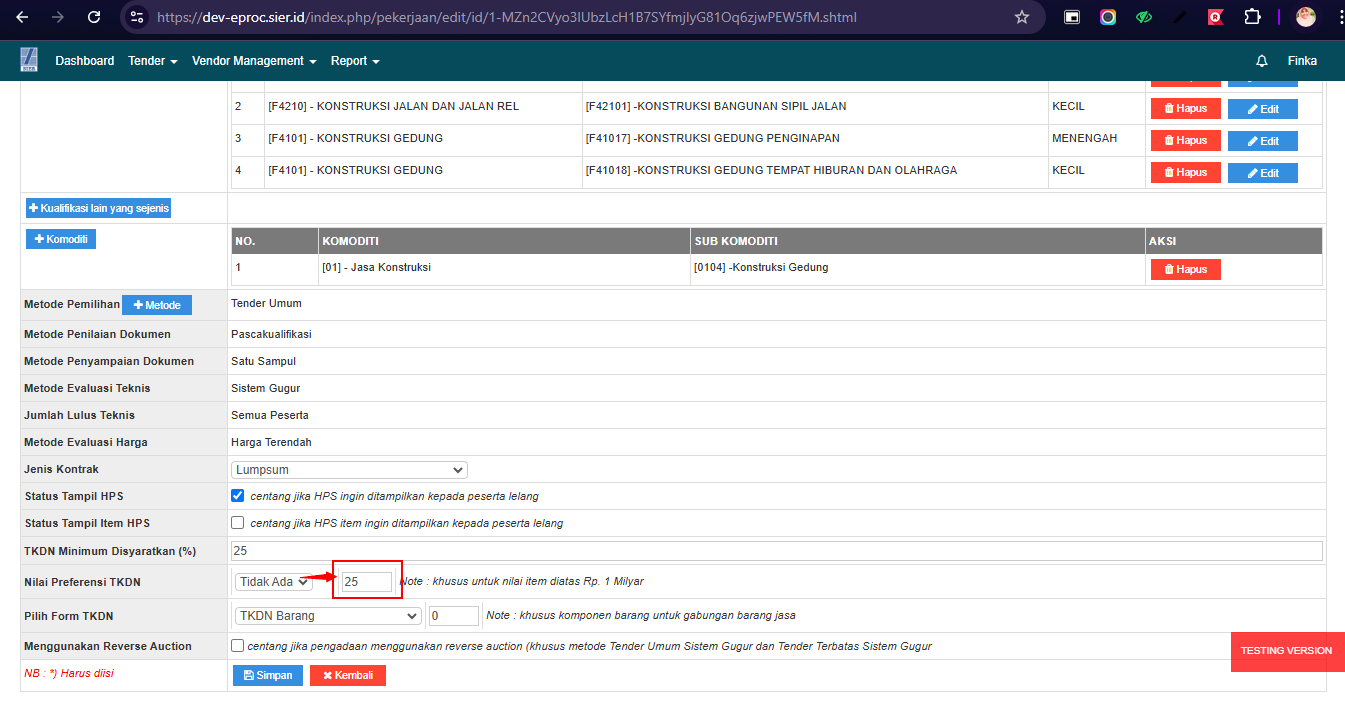Uncheck the Status Tampil HPS checkbox

(x=237, y=496)
